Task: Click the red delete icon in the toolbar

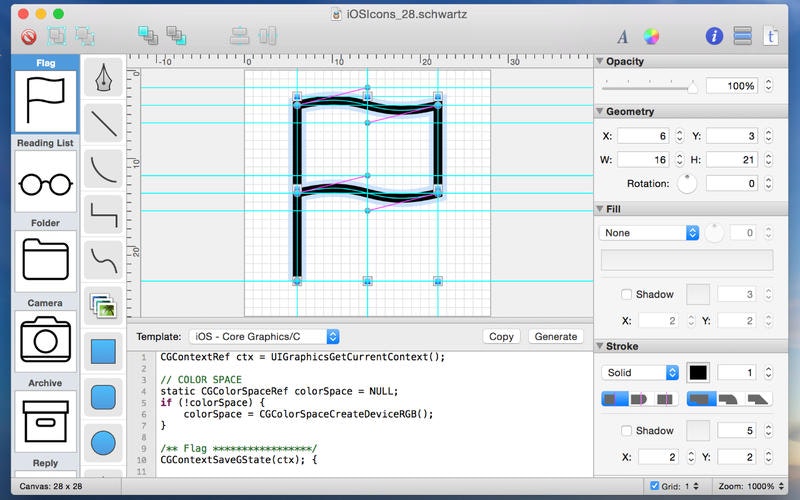Action: 29,36
